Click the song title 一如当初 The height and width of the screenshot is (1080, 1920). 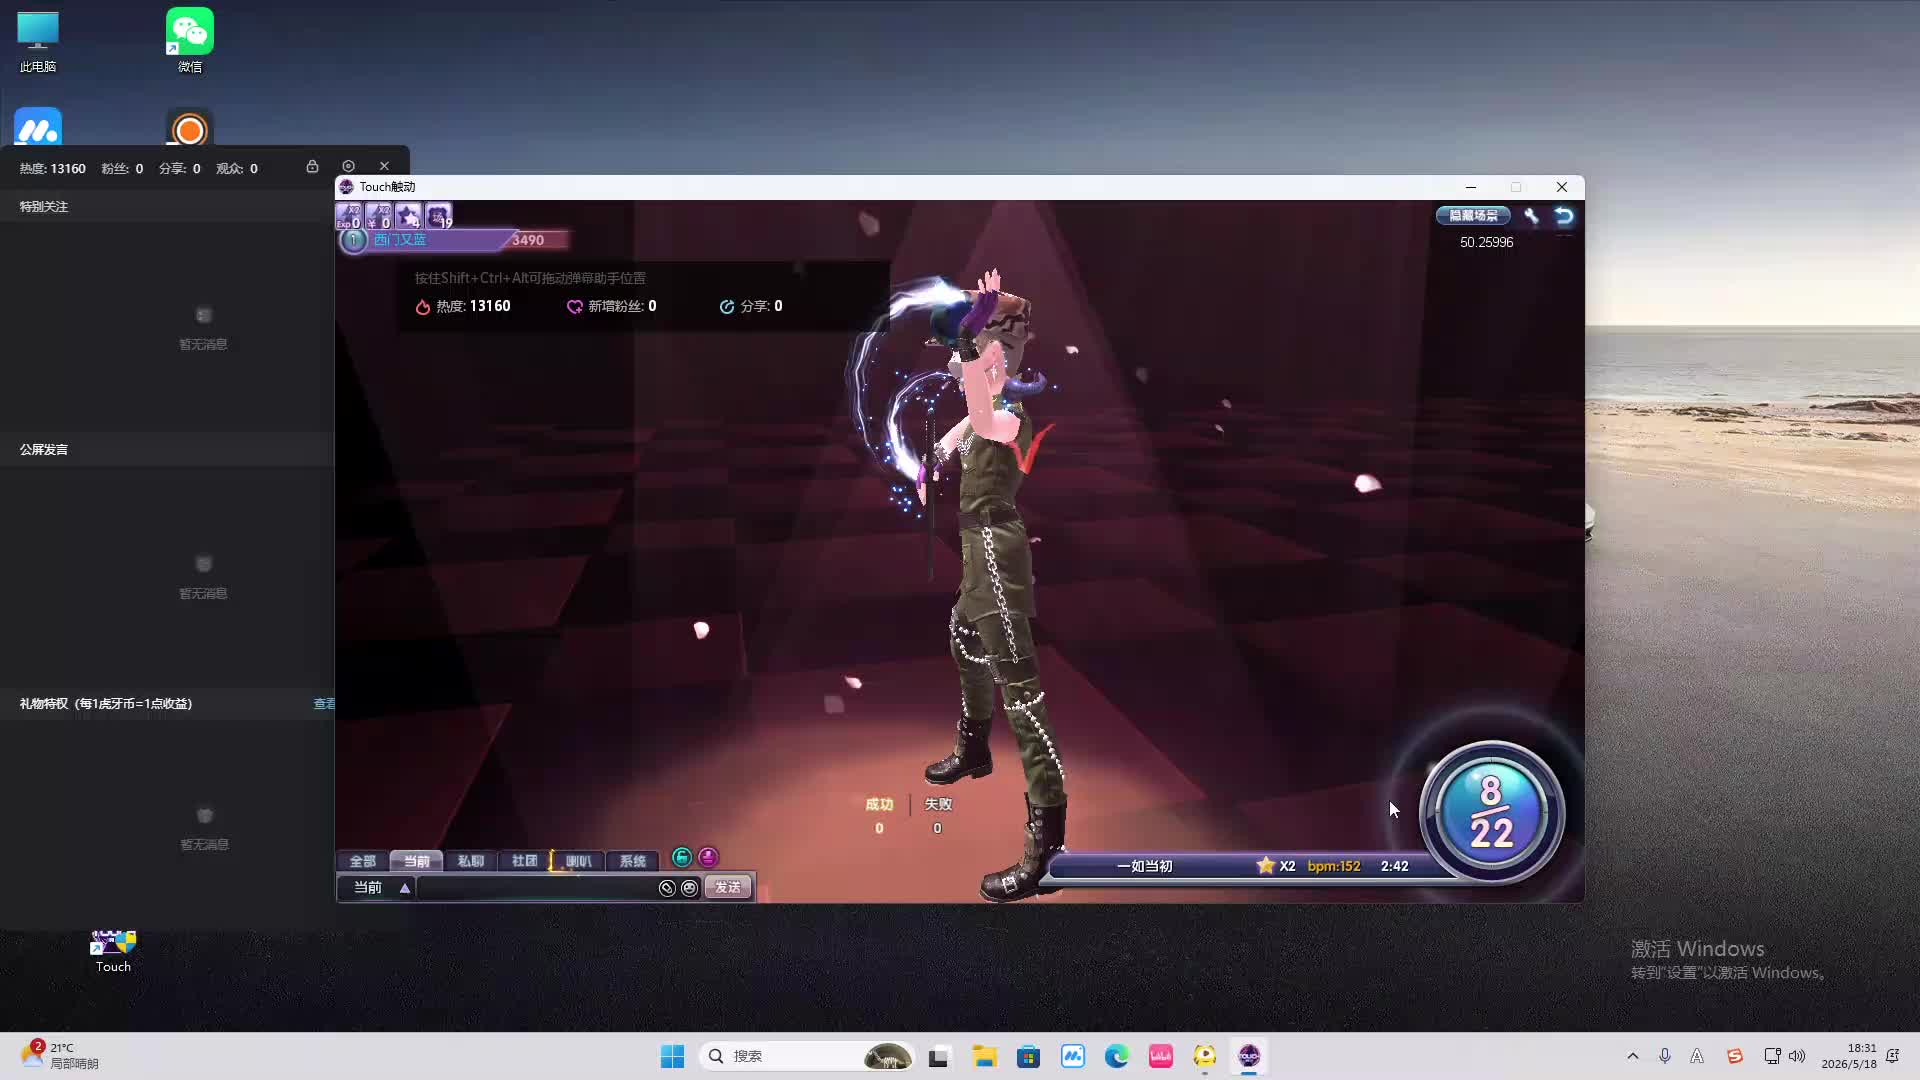(x=1144, y=866)
